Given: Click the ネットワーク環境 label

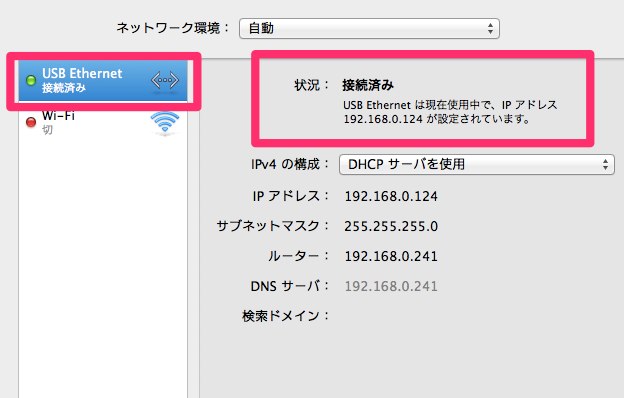Looking at the screenshot, I should 173,28.
